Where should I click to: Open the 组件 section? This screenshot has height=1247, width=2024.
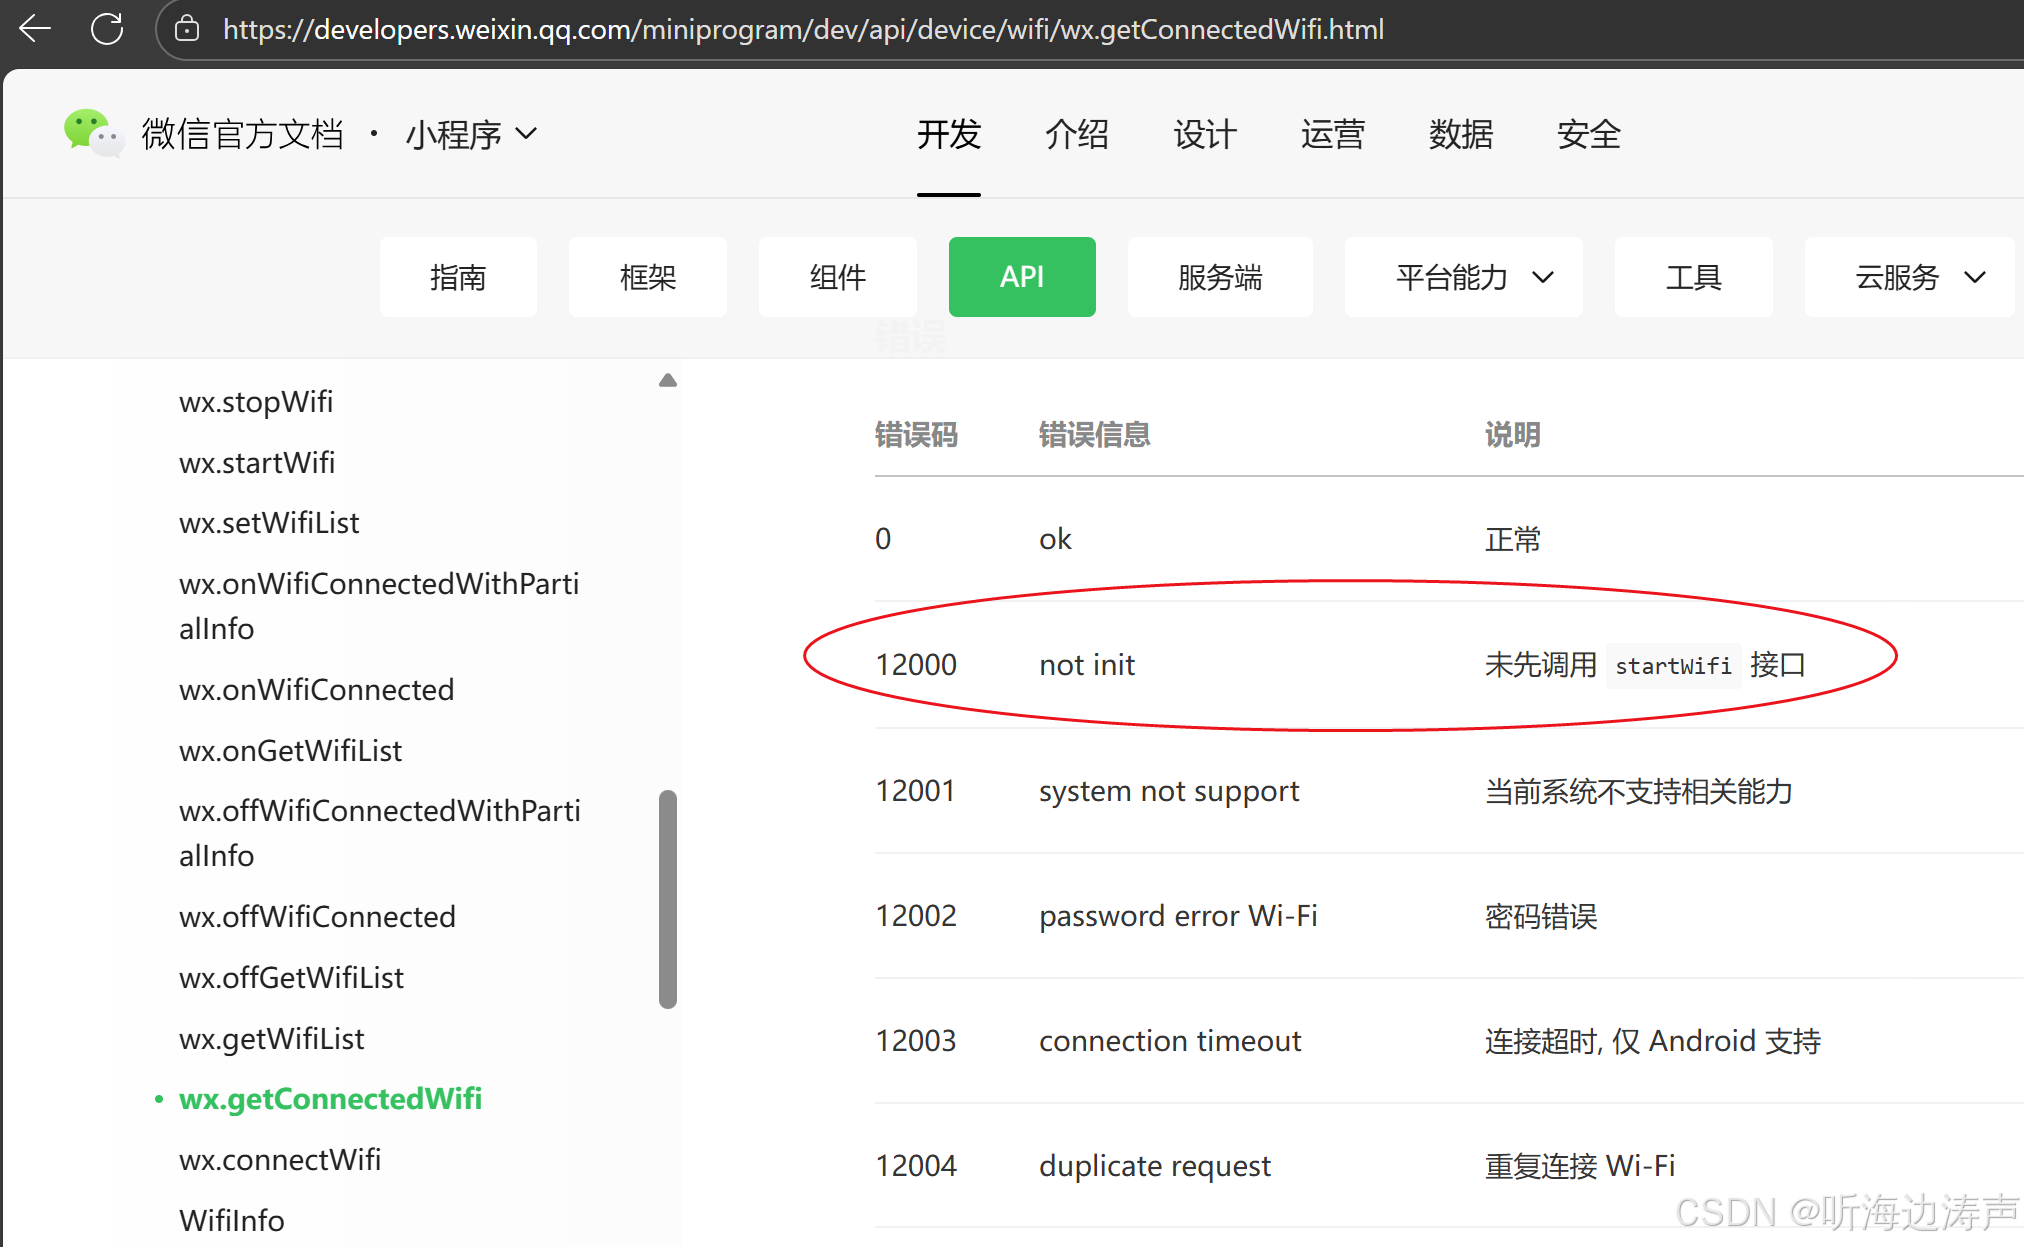838,277
